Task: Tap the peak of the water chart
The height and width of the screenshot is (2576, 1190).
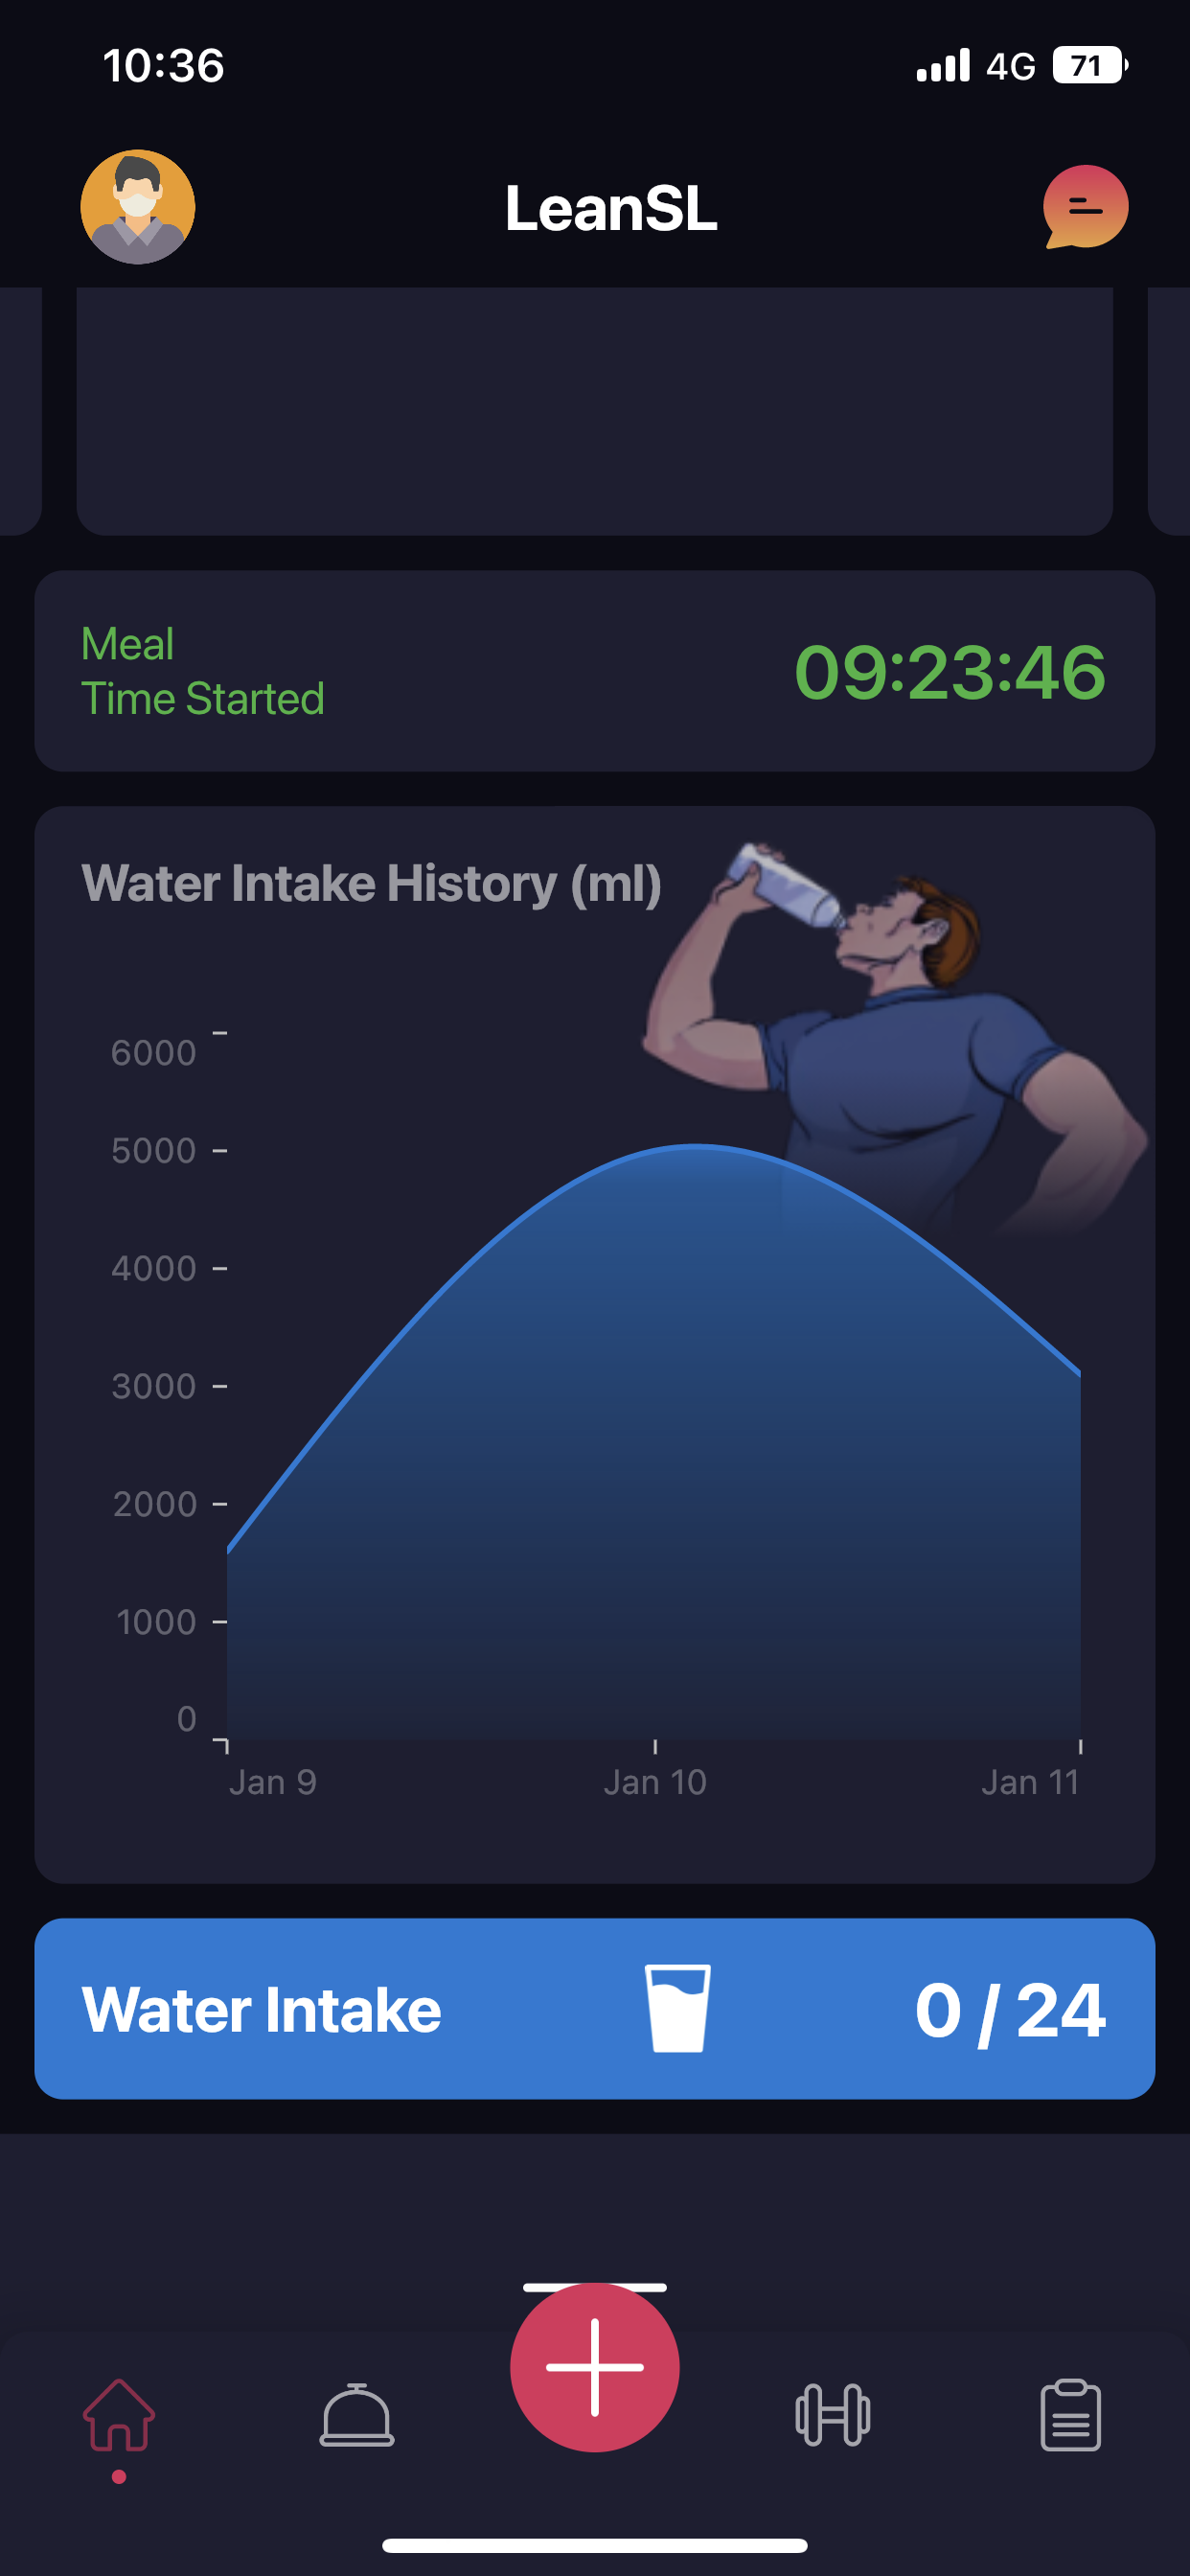Action: tap(696, 1146)
